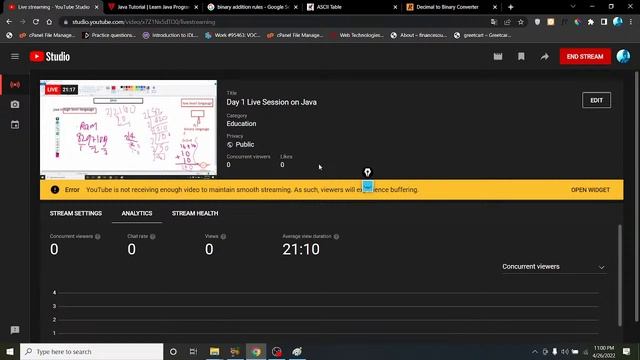Open the notification center icon
This screenshot has width=640, height=360.
tap(627, 351)
